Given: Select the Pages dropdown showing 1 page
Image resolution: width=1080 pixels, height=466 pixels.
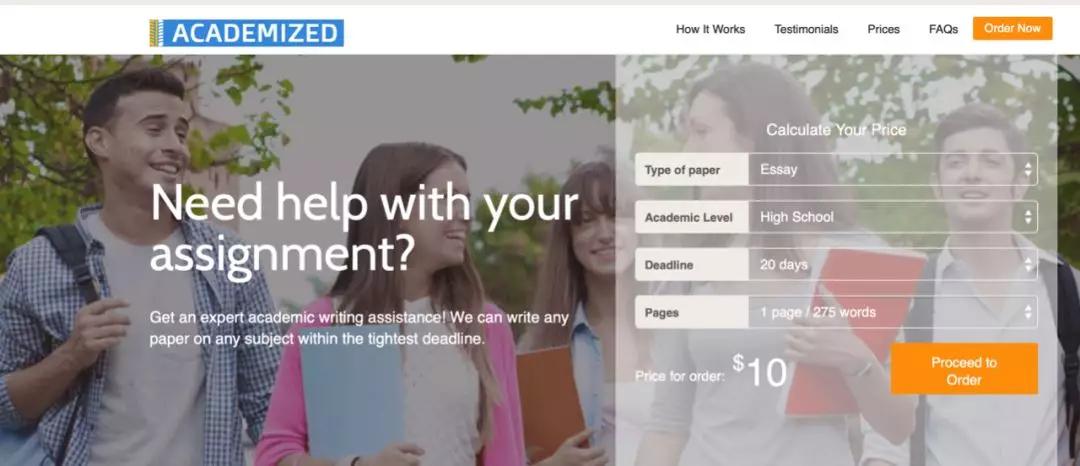Looking at the screenshot, I should [x=893, y=312].
